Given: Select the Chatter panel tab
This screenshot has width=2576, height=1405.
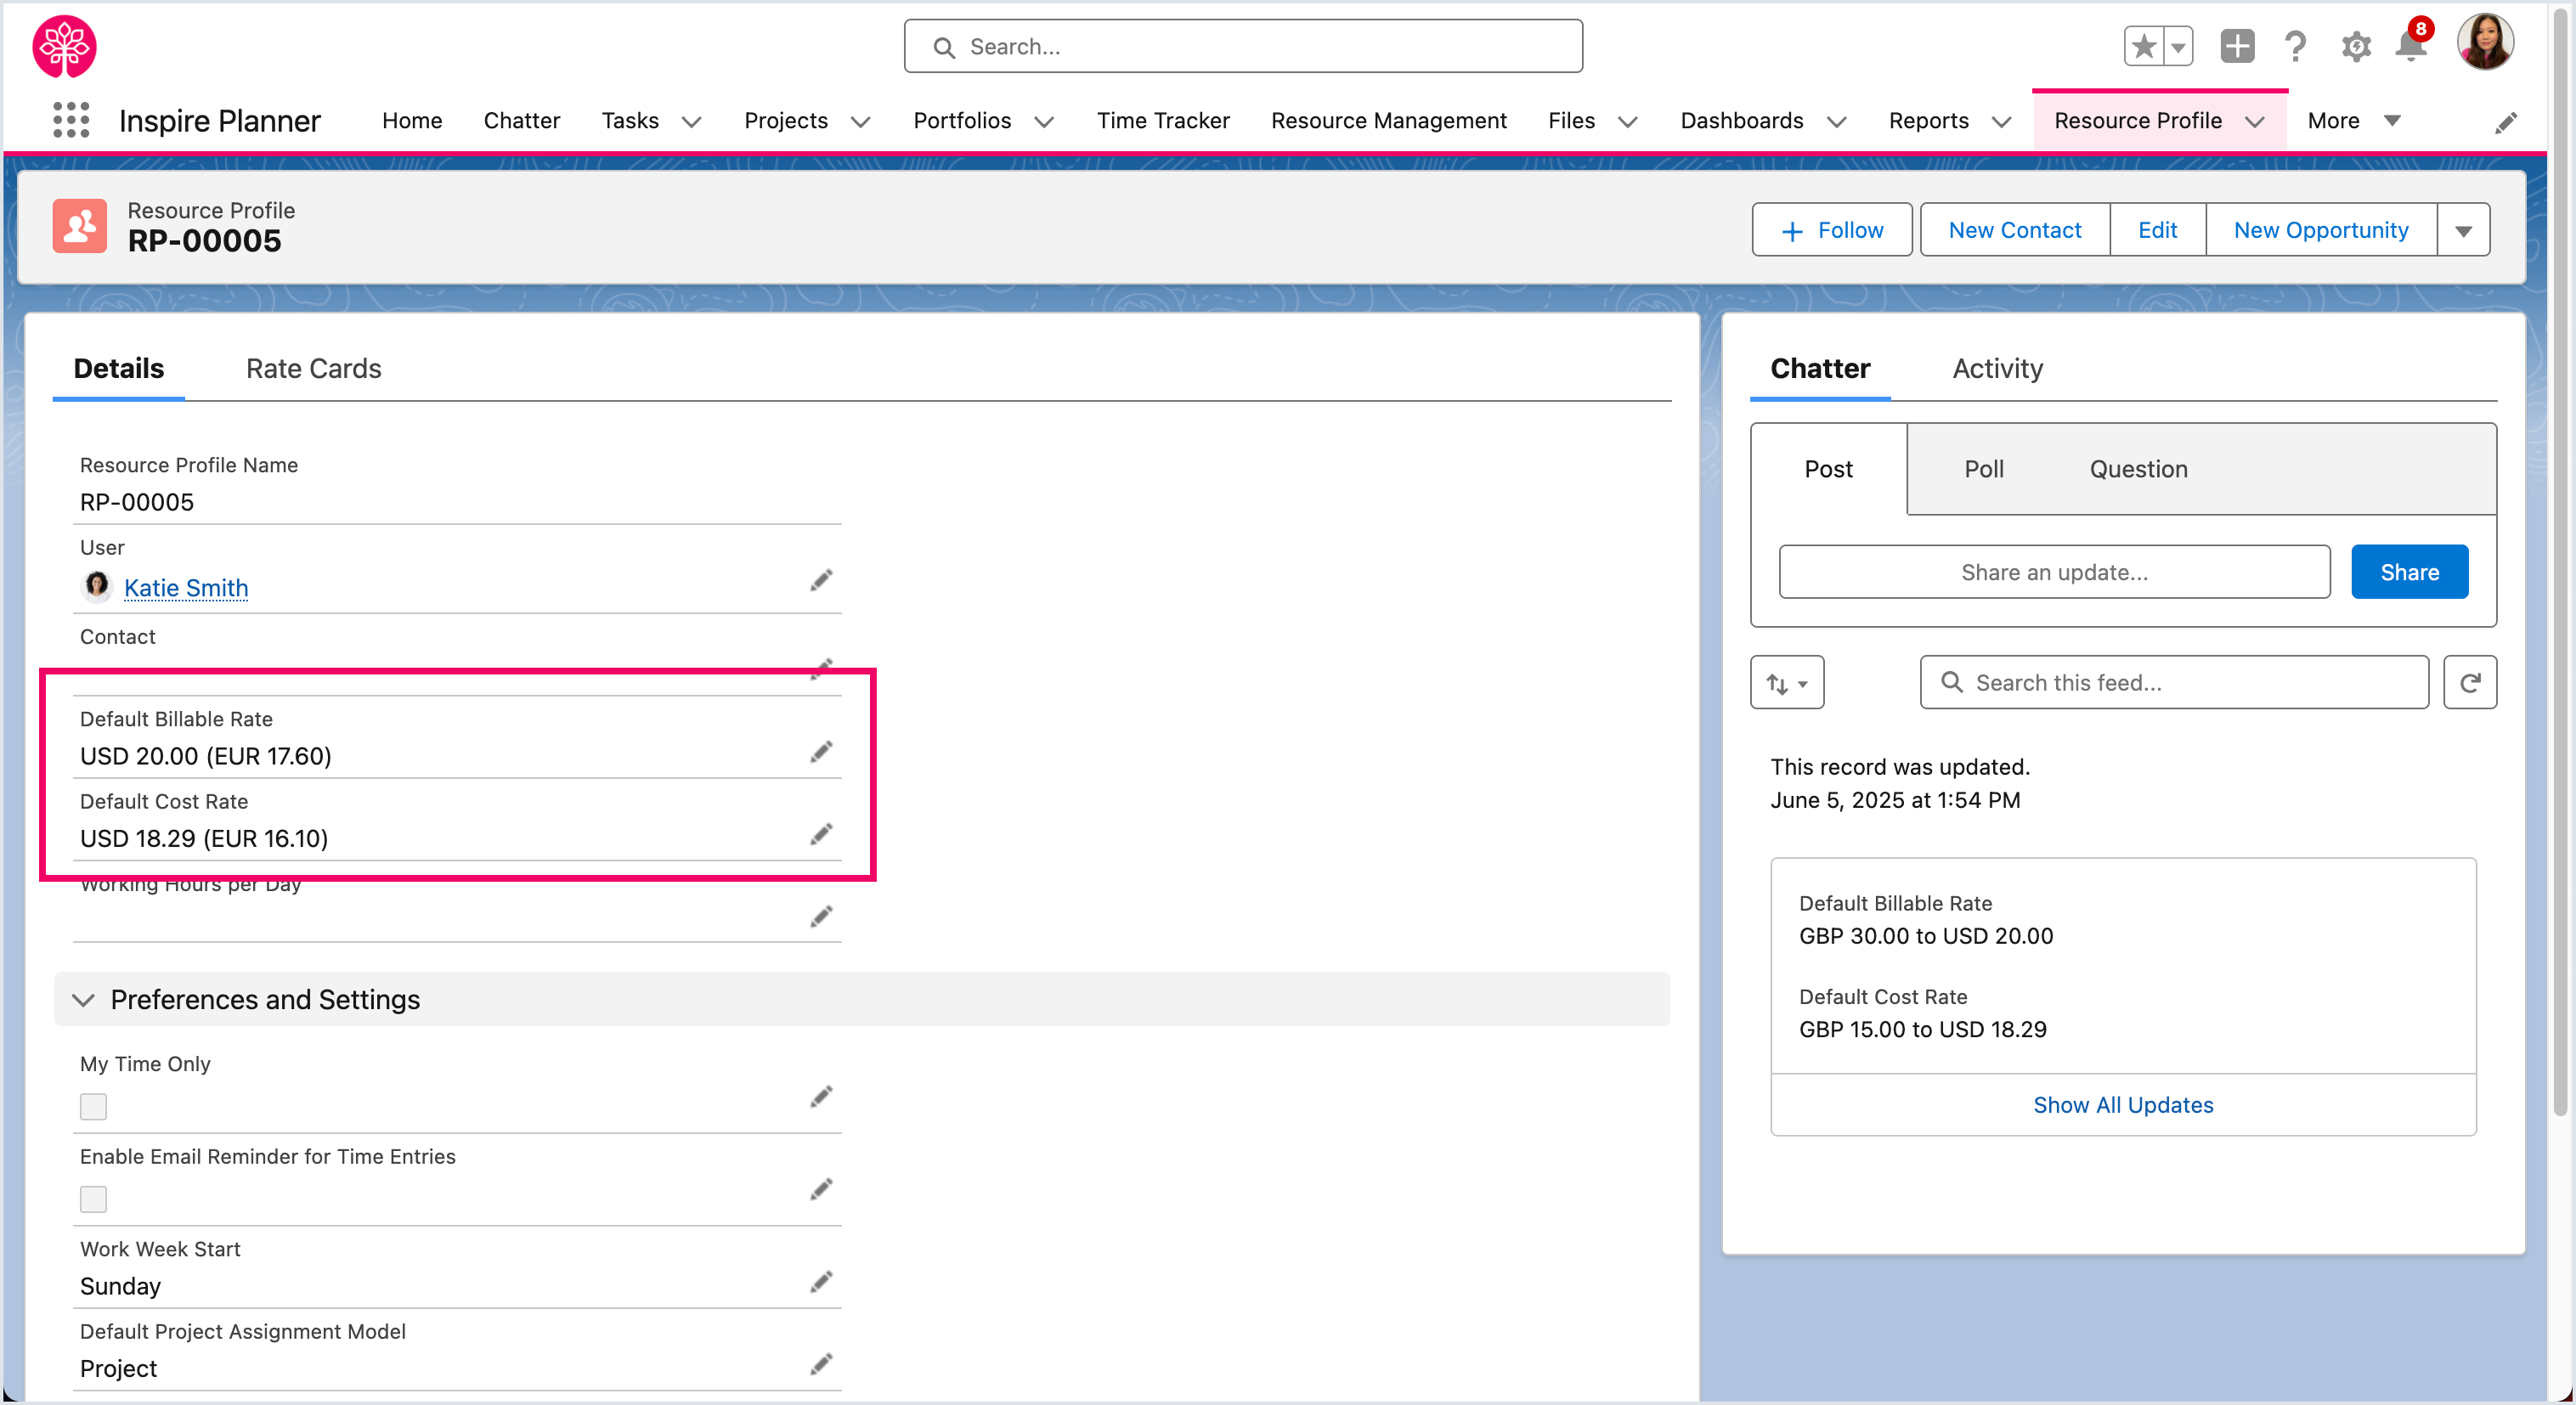Looking at the screenshot, I should 1820,368.
